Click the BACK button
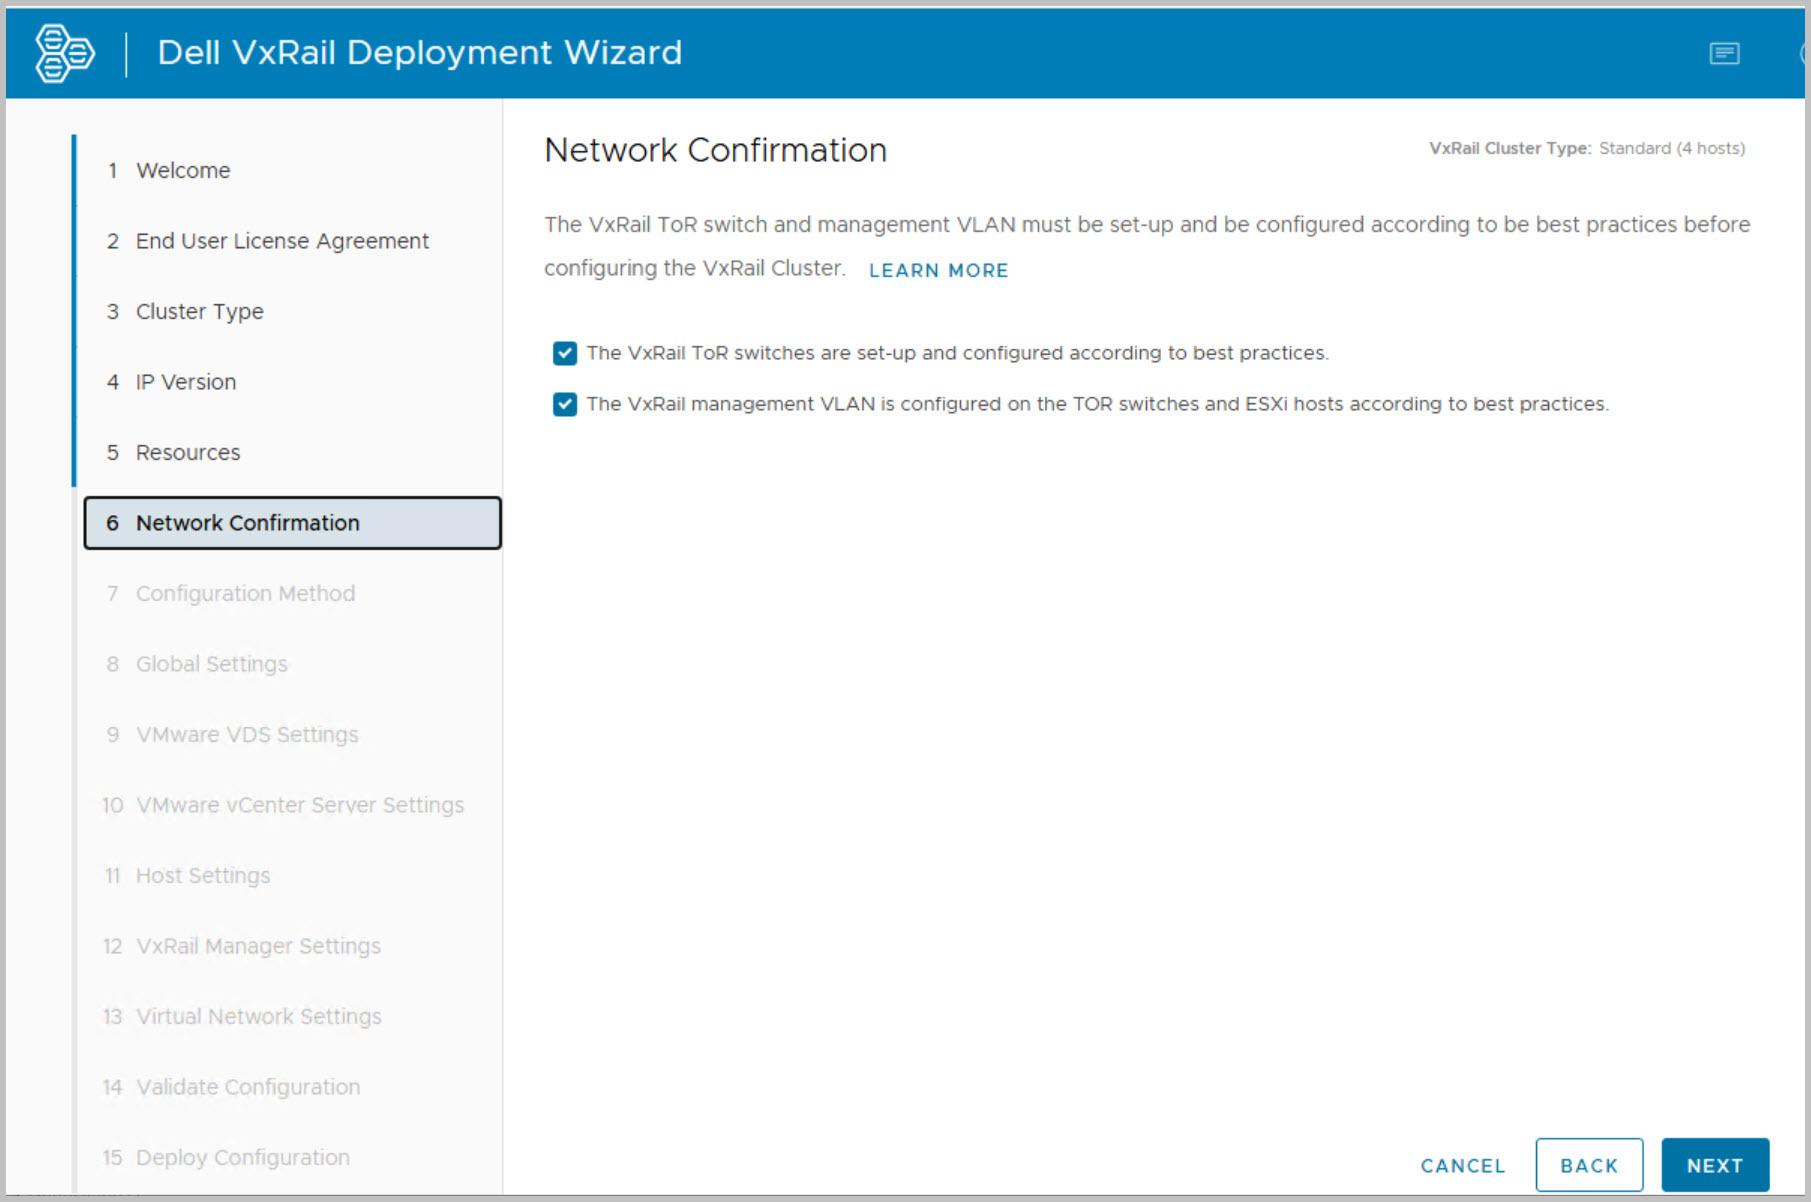This screenshot has width=1811, height=1202. pos(1588,1165)
